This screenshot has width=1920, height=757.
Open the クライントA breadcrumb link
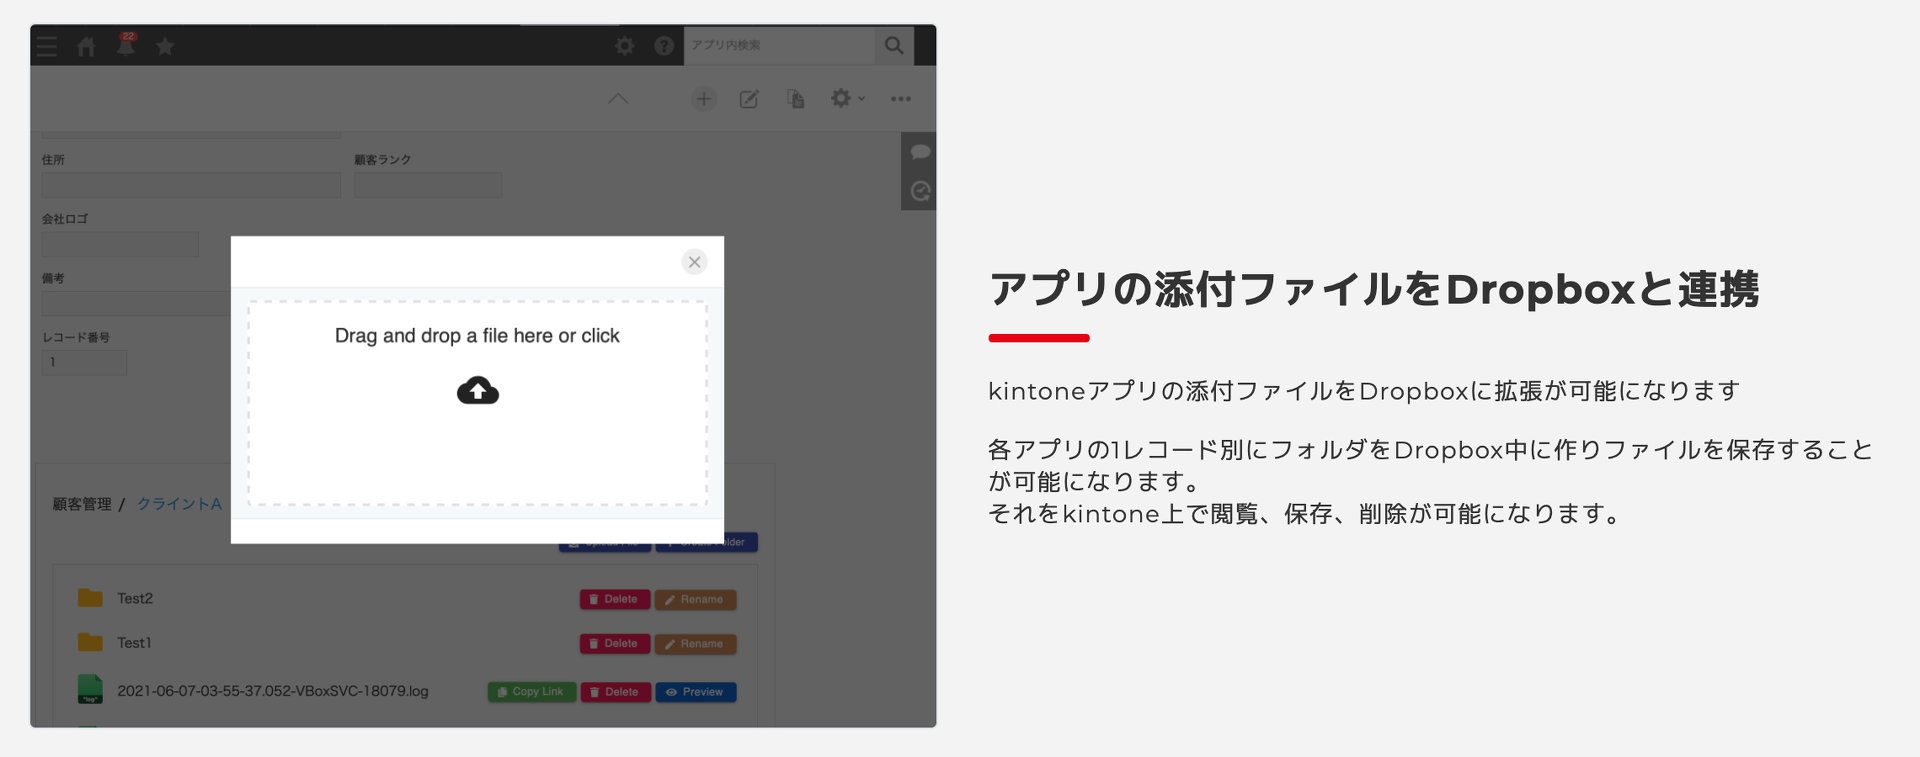(x=179, y=504)
